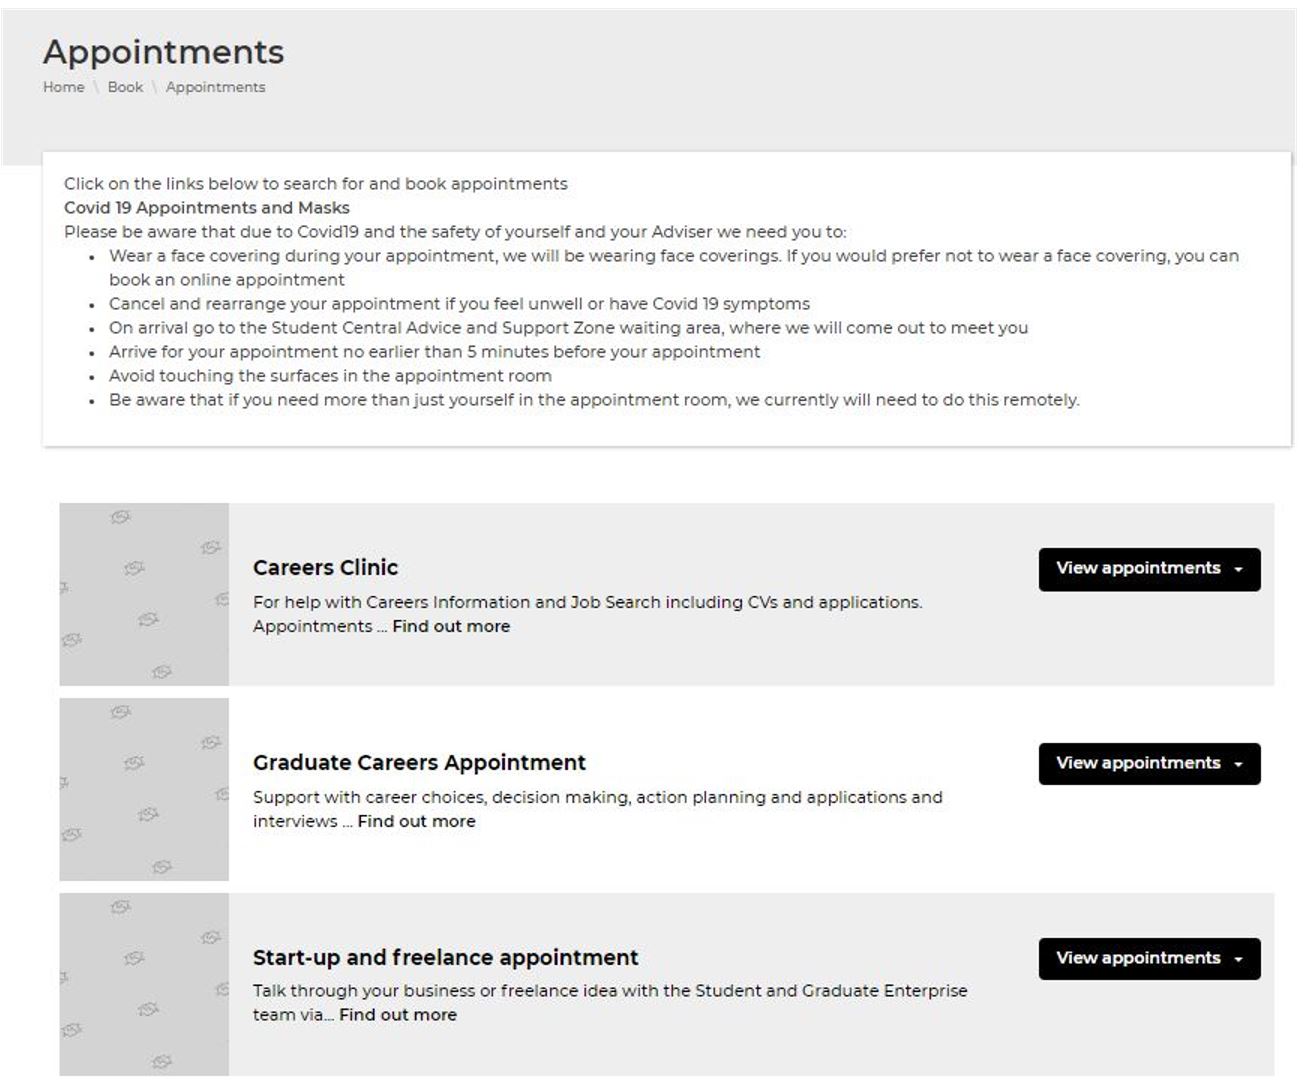Click the Start-up and freelance appointment thumbnail

pyautogui.click(x=144, y=984)
